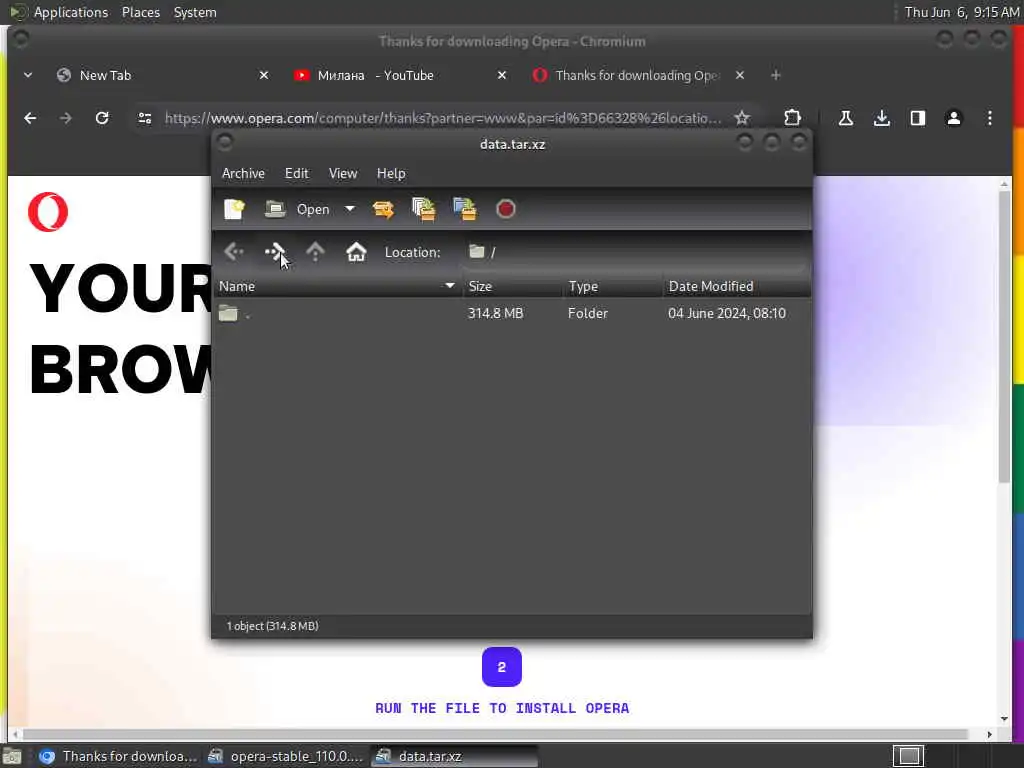
Task: Click the Home location icon
Action: [356, 251]
